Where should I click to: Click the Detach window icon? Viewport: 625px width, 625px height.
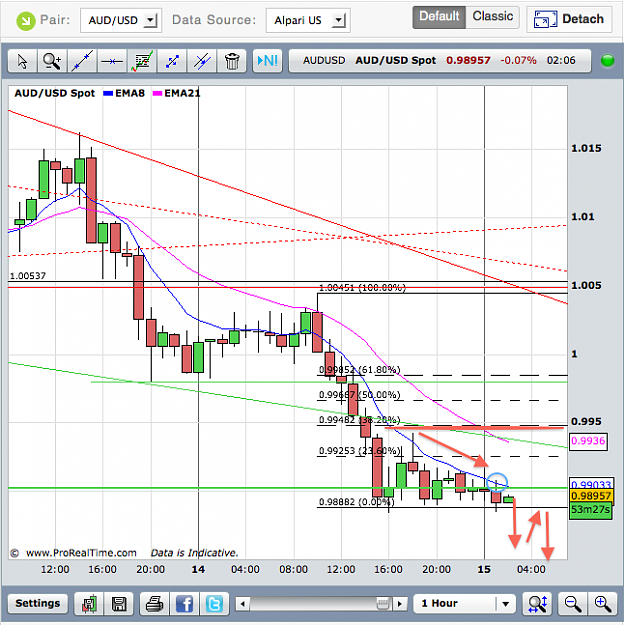(x=545, y=20)
